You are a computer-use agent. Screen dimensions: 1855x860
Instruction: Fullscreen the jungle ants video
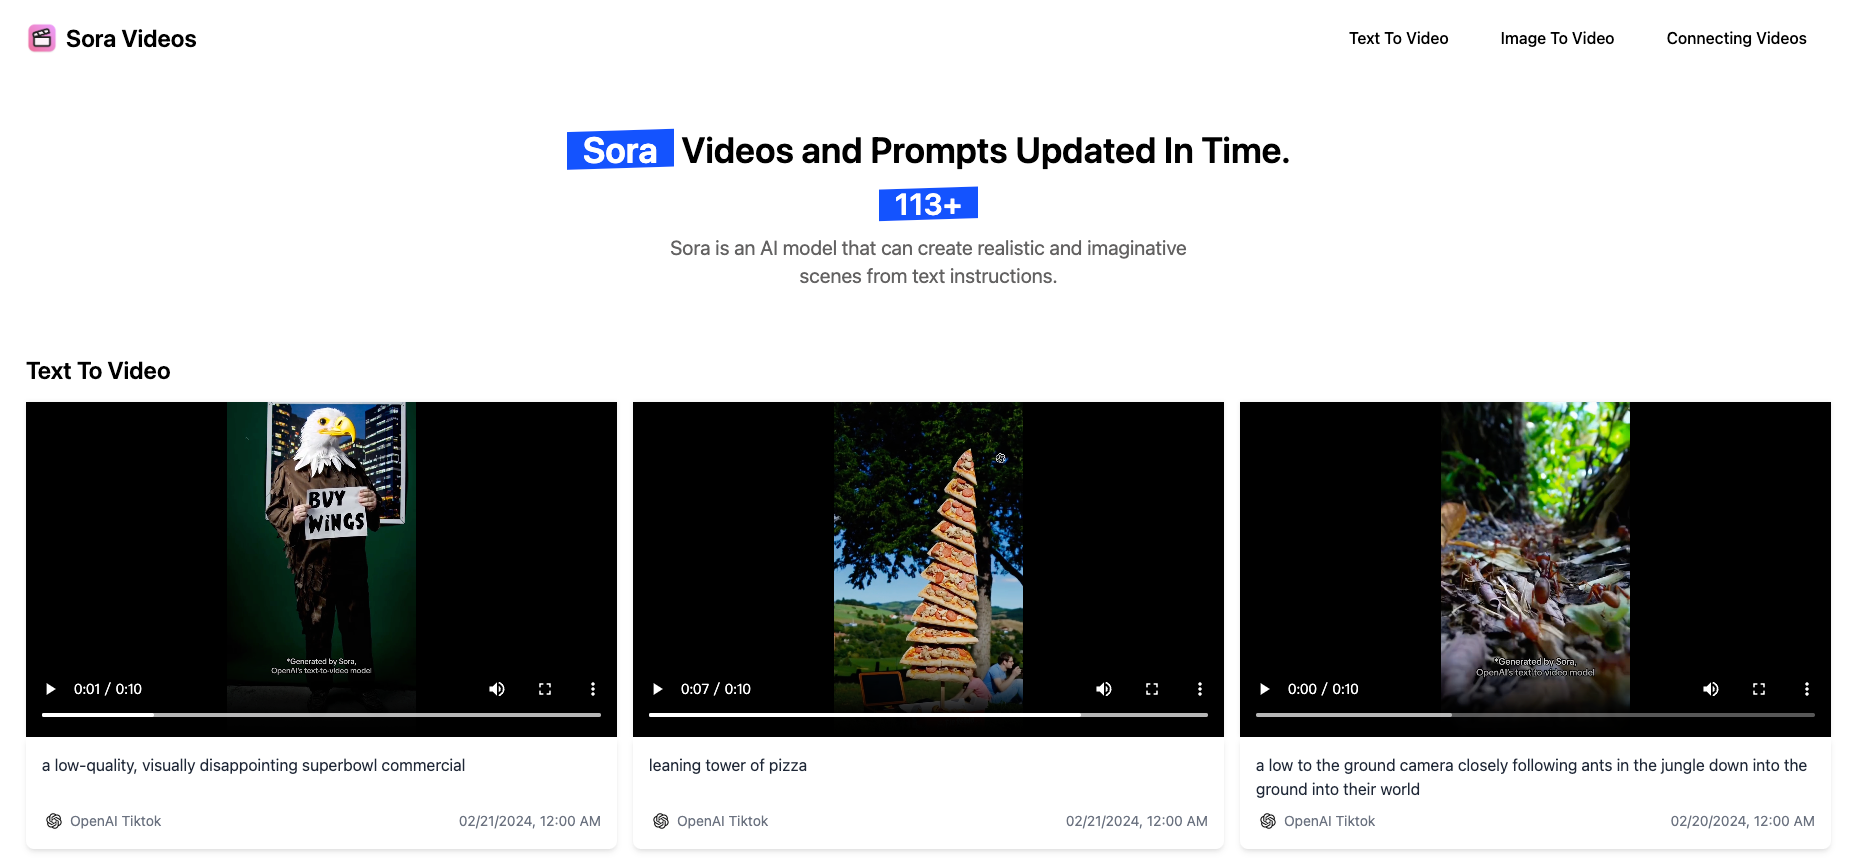1759,689
